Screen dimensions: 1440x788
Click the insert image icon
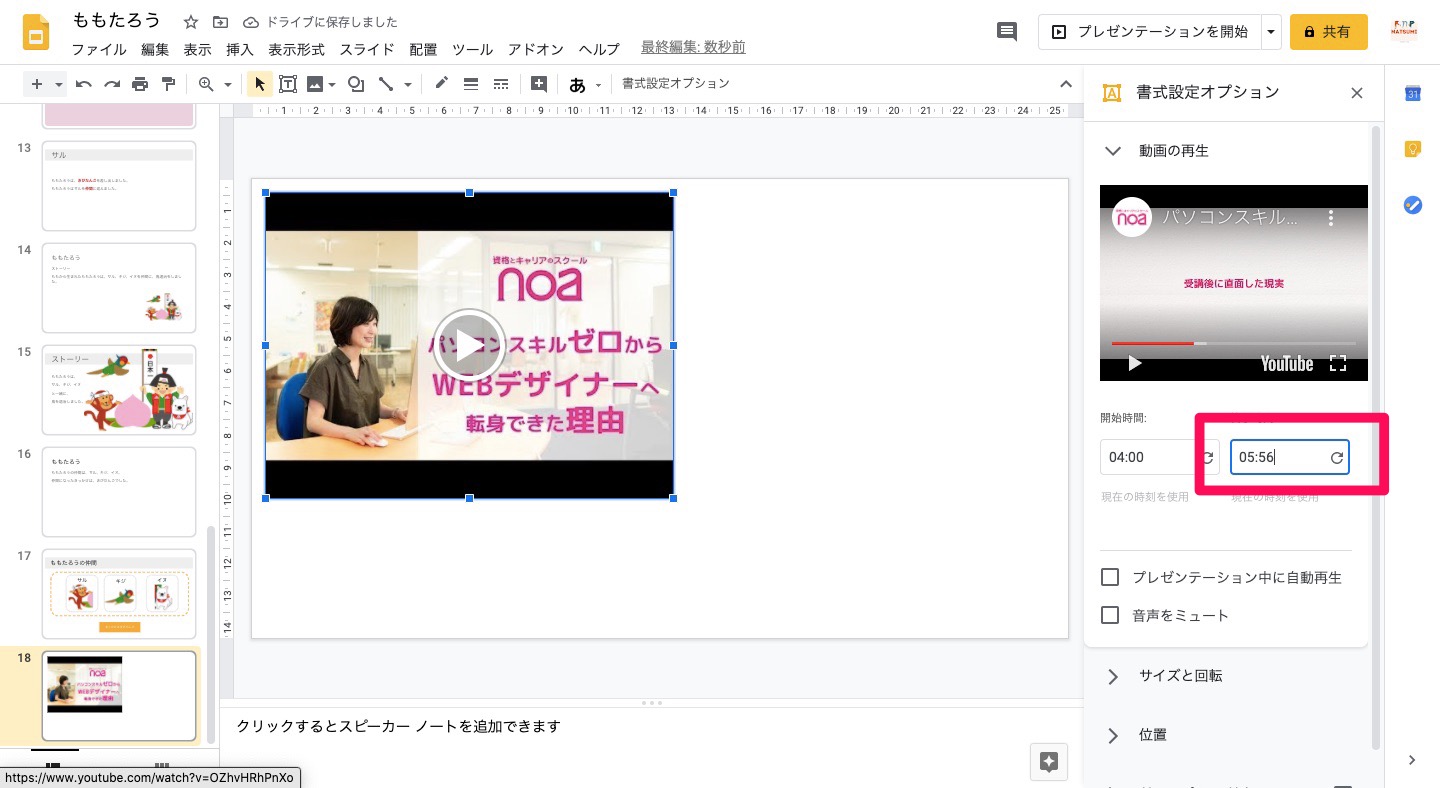point(315,84)
